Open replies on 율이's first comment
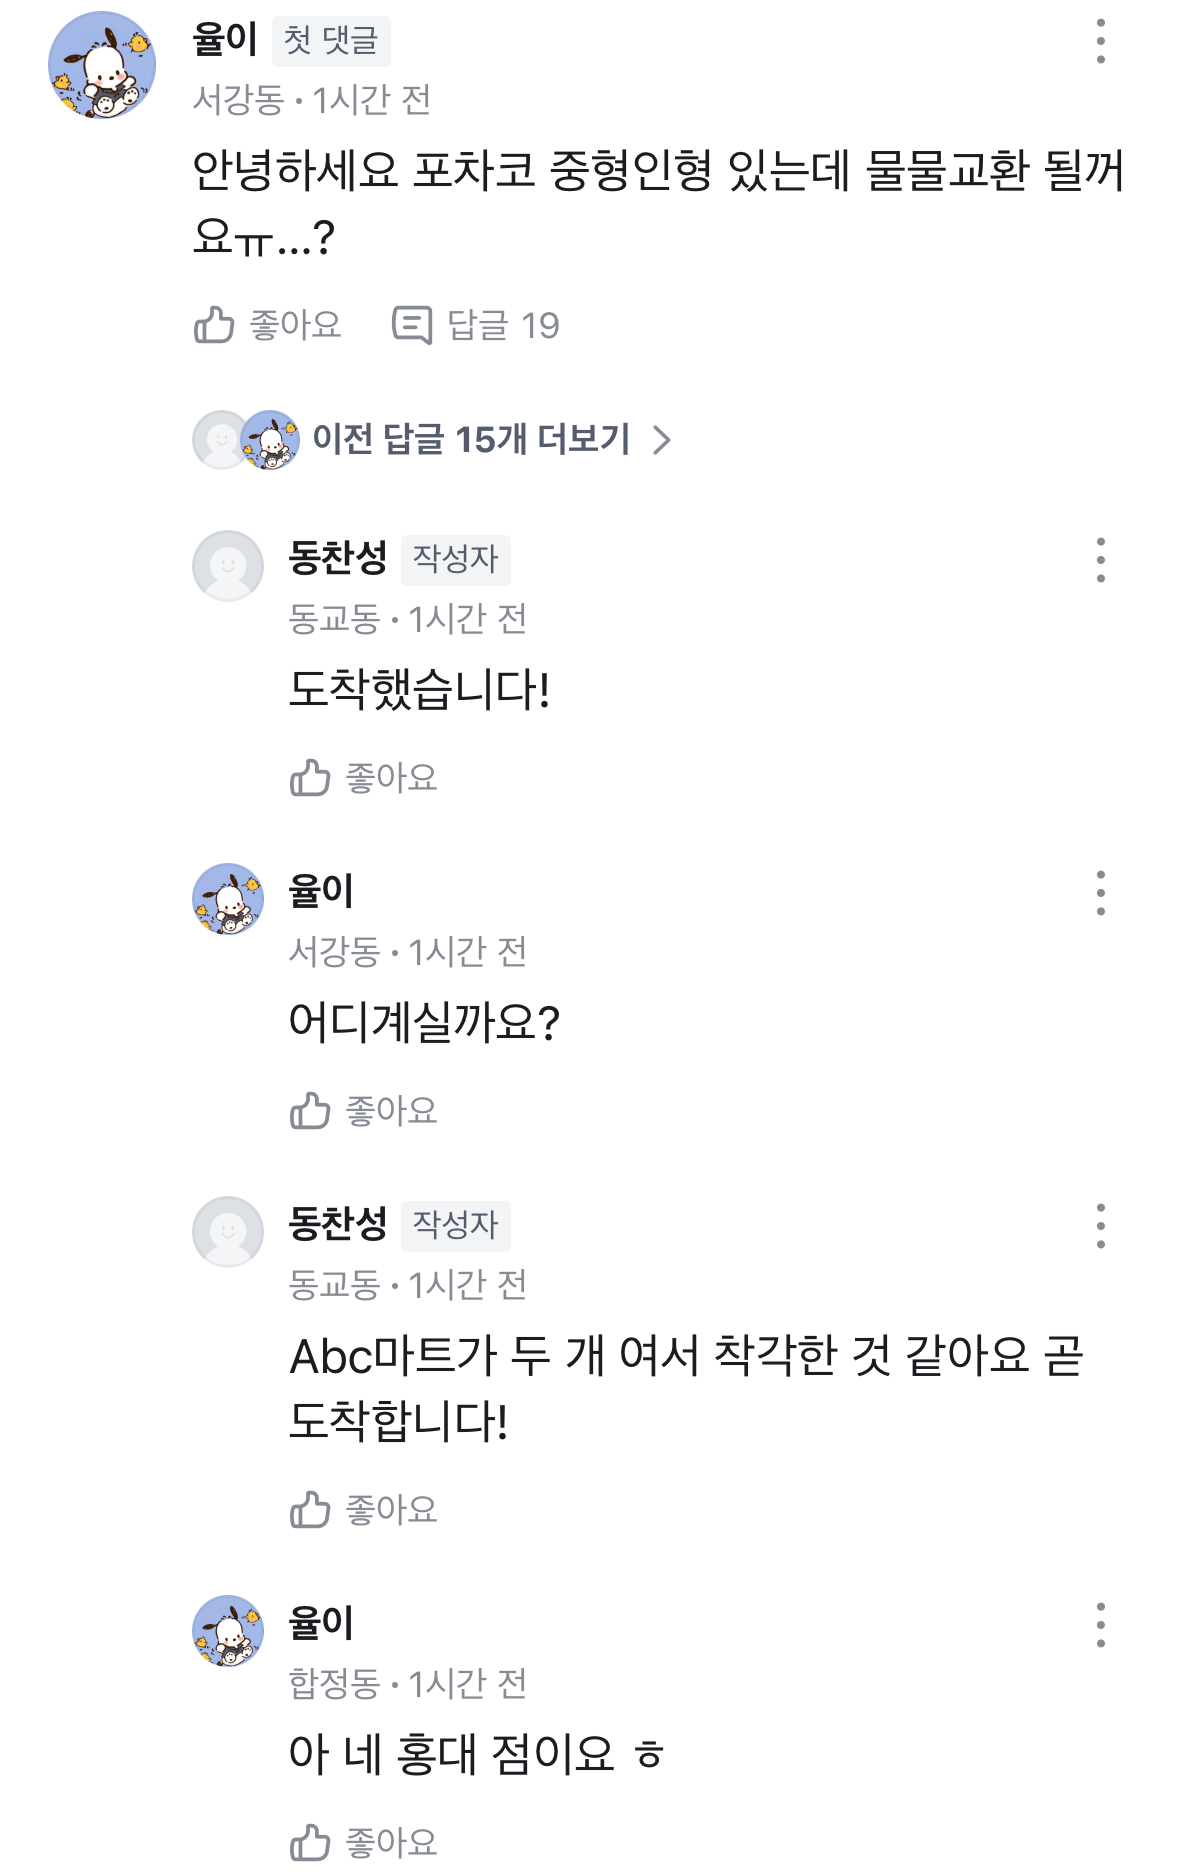 click(475, 325)
